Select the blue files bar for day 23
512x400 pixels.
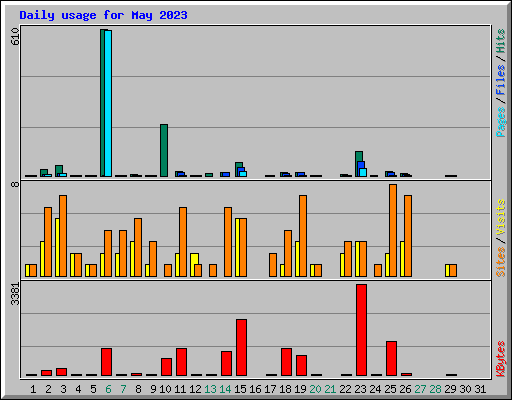tap(361, 165)
